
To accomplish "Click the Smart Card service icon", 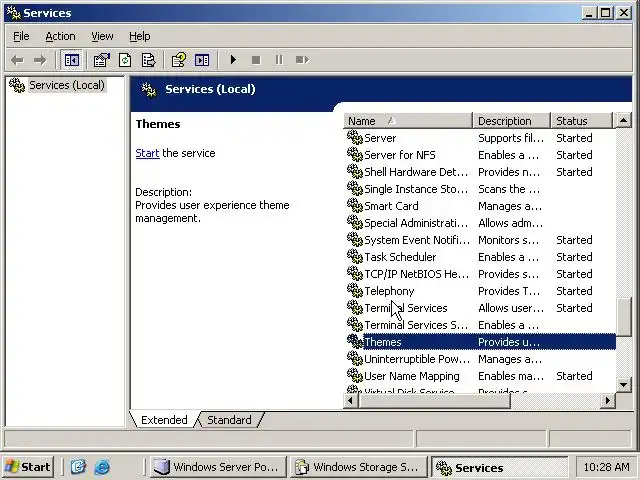I will (x=355, y=206).
